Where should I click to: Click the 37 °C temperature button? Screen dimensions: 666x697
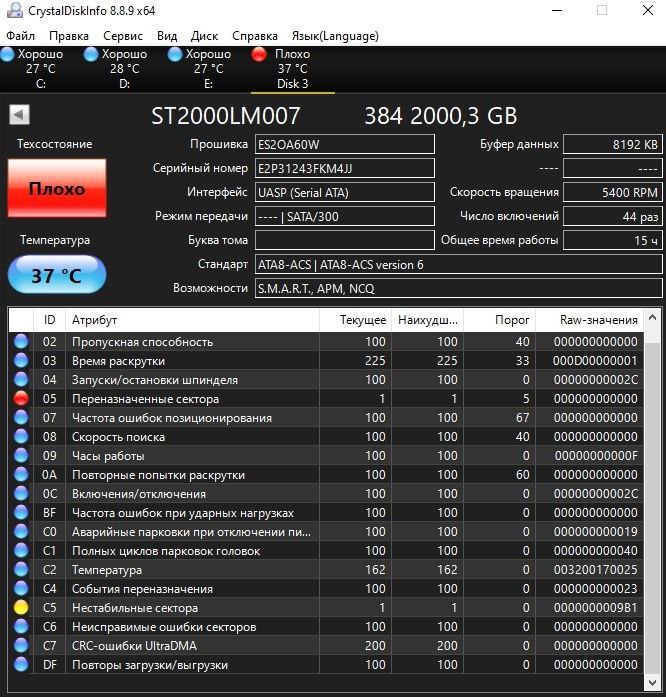tap(57, 274)
